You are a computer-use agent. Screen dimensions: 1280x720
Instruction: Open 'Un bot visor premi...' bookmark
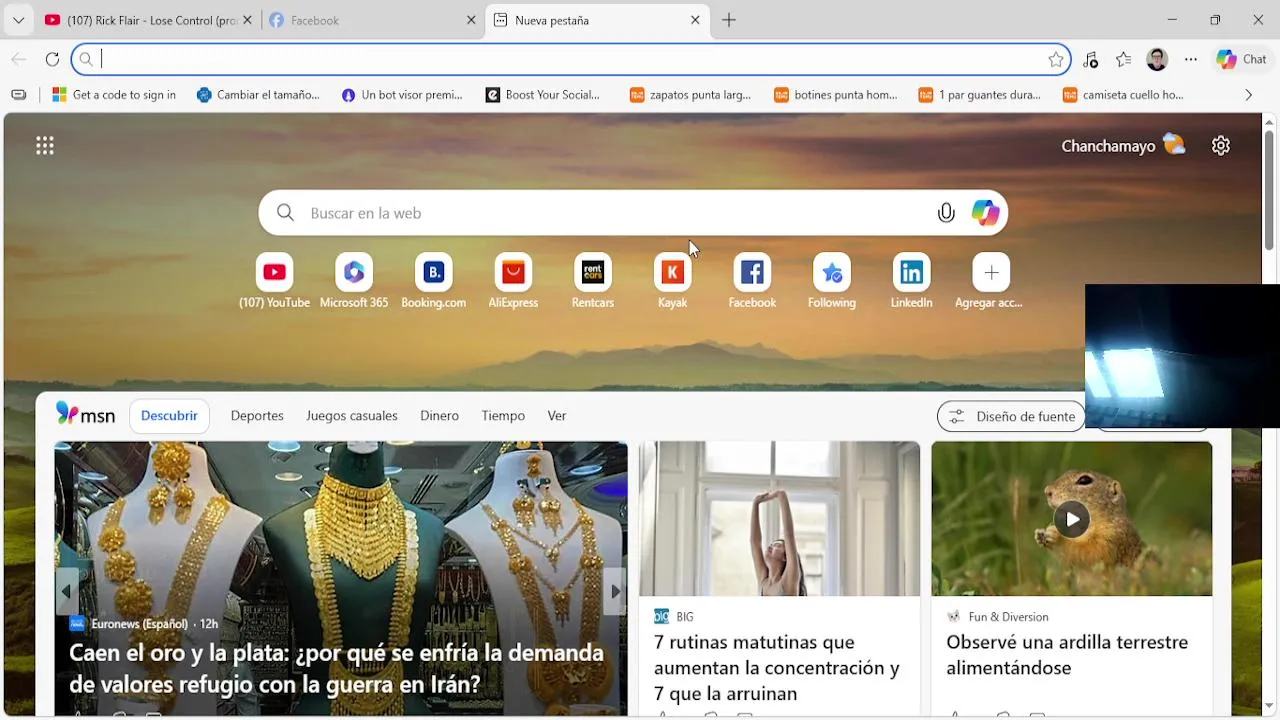click(402, 95)
